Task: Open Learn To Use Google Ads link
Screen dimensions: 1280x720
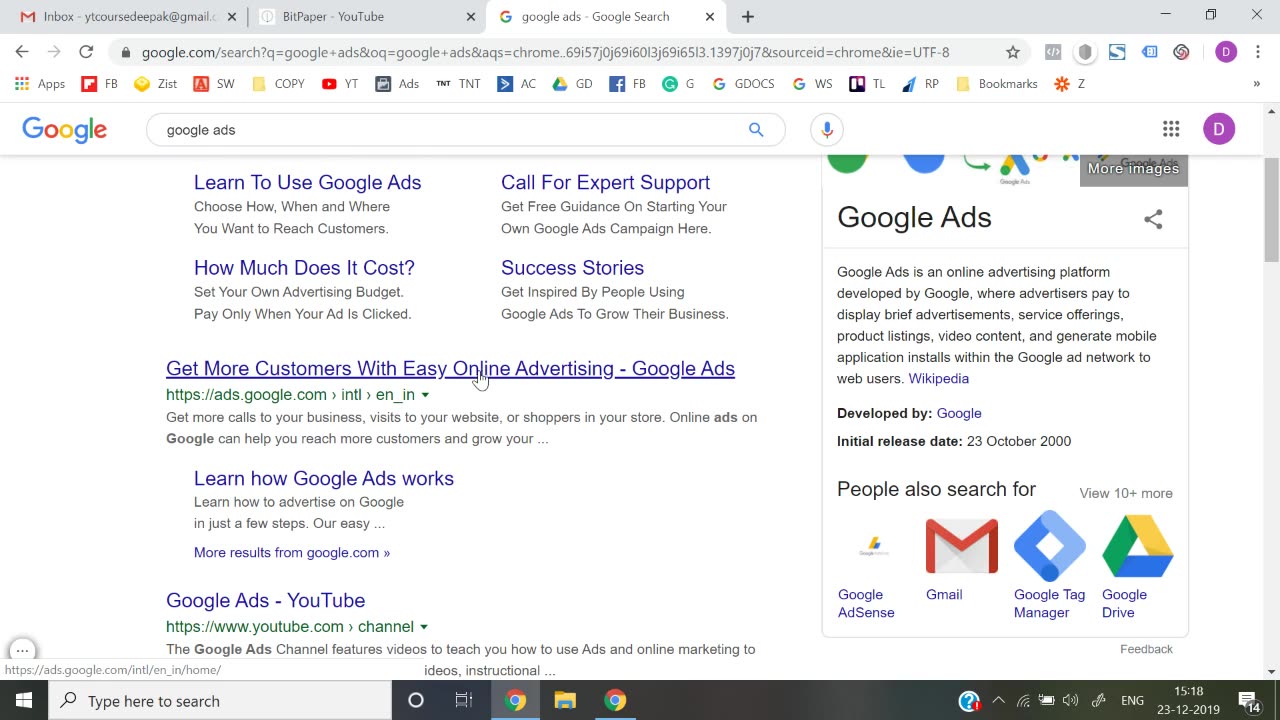Action: point(307,183)
